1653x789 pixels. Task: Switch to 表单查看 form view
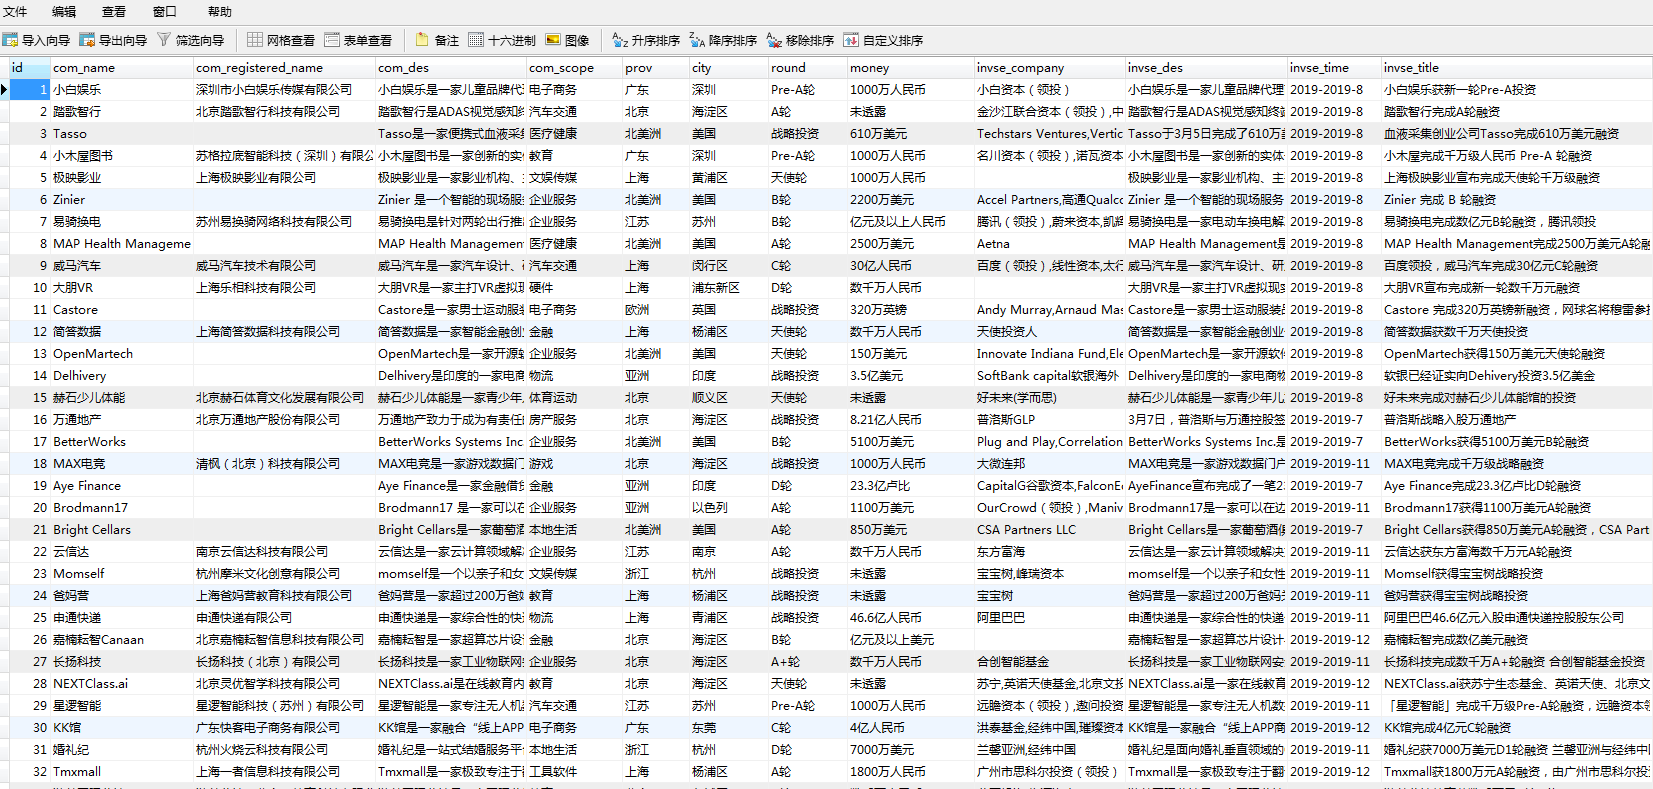(358, 40)
